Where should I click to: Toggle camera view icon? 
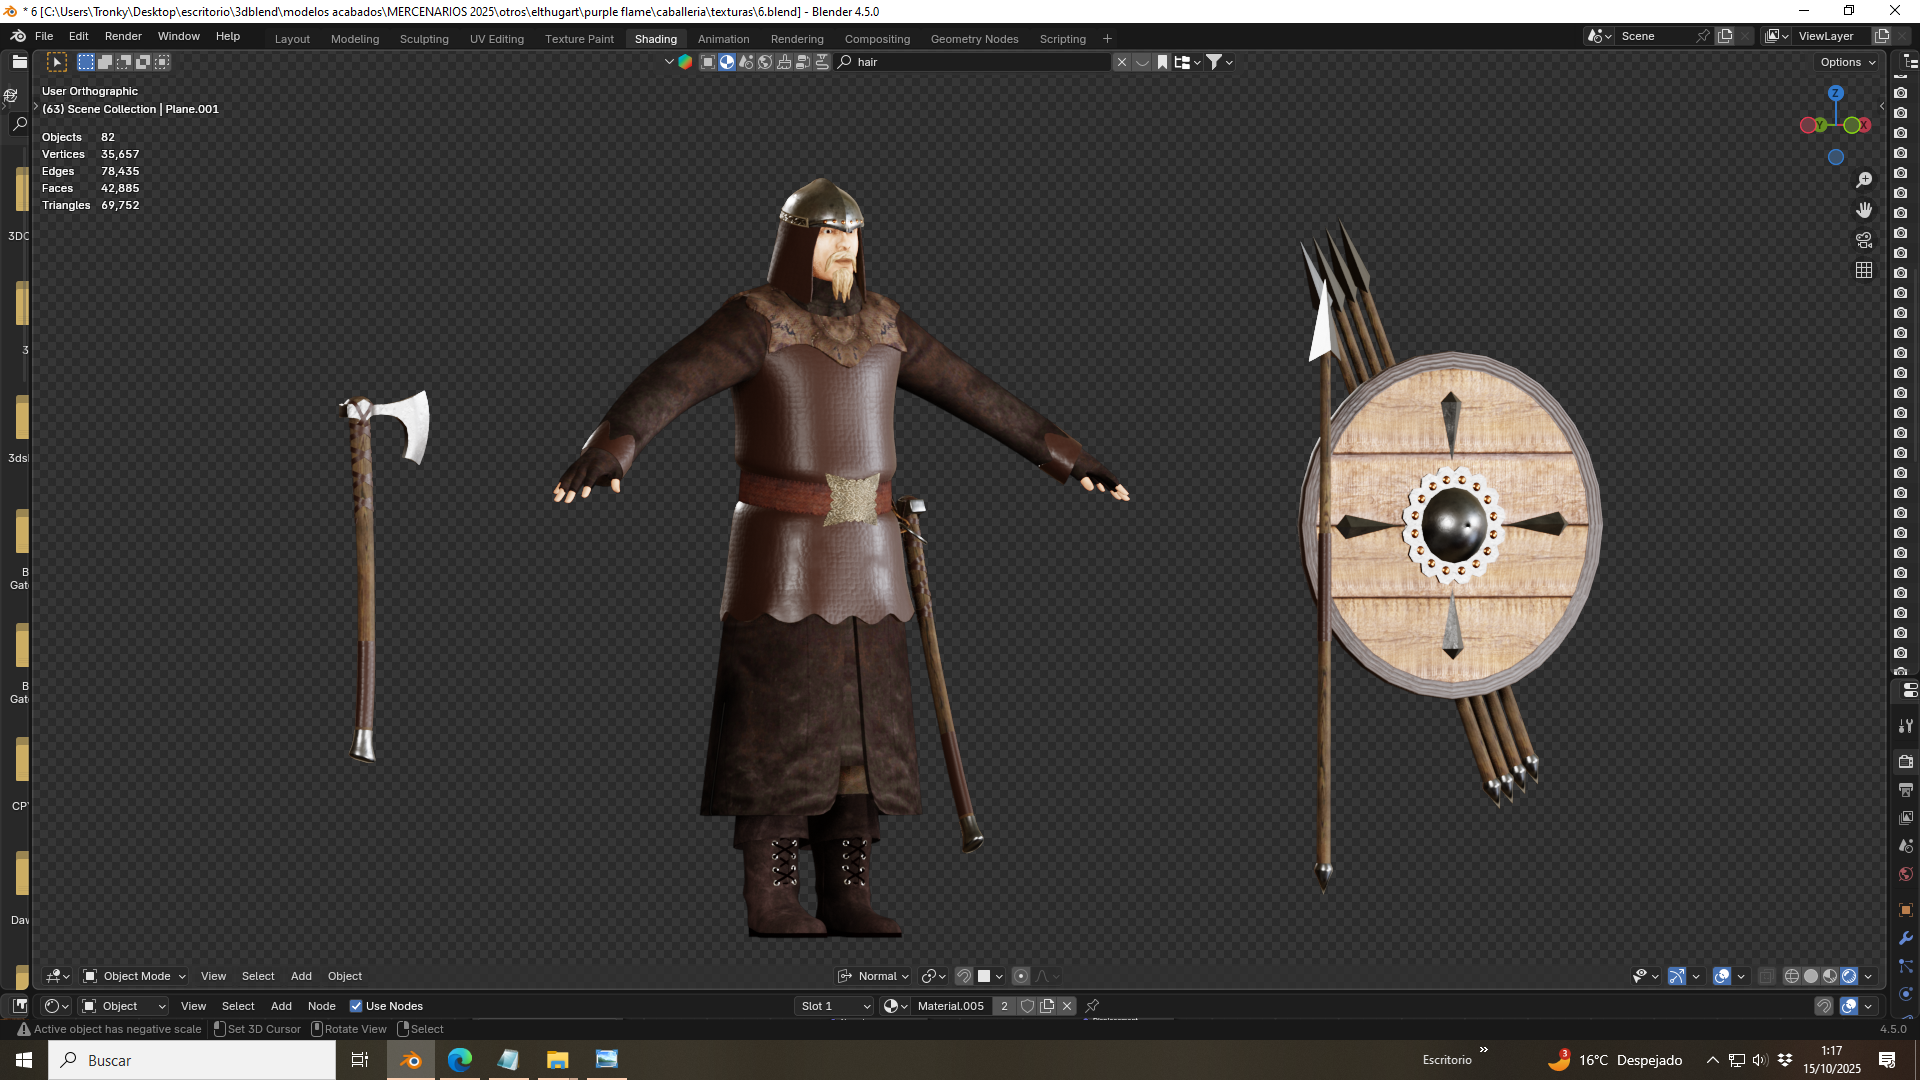click(1864, 240)
